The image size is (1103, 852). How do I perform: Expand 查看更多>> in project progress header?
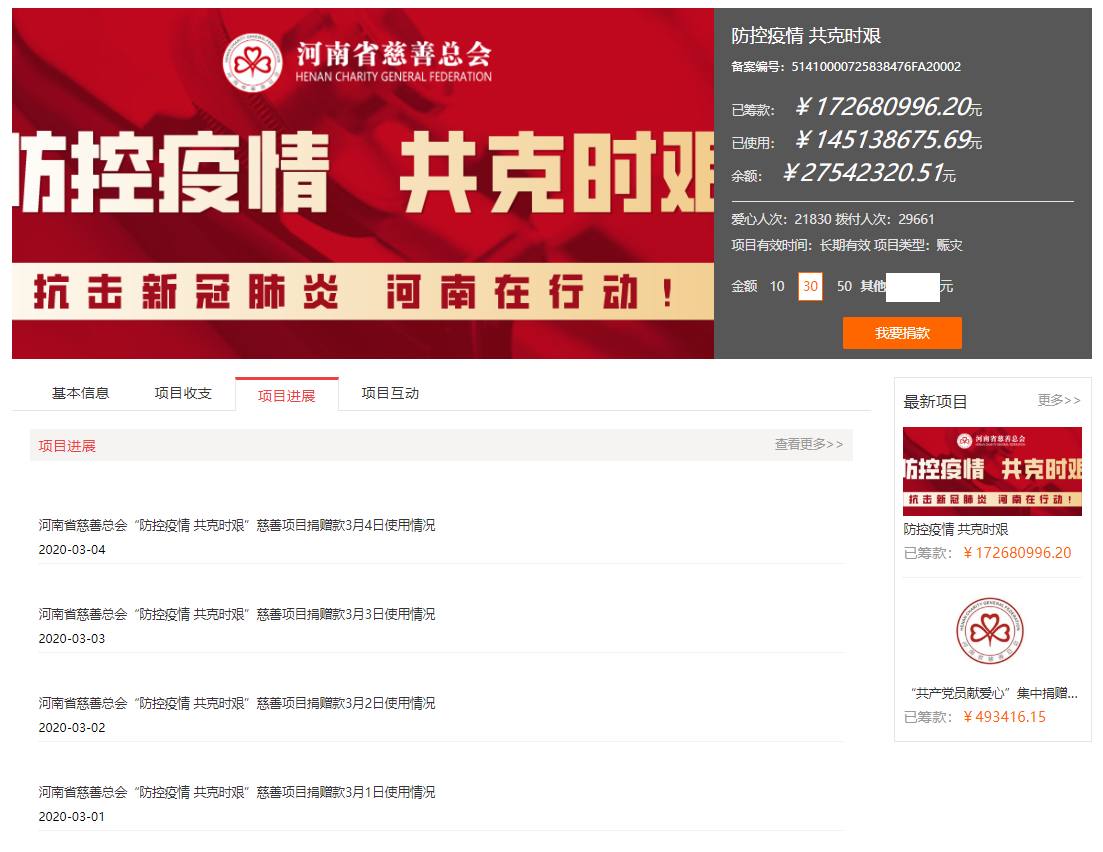pyautogui.click(x=808, y=445)
